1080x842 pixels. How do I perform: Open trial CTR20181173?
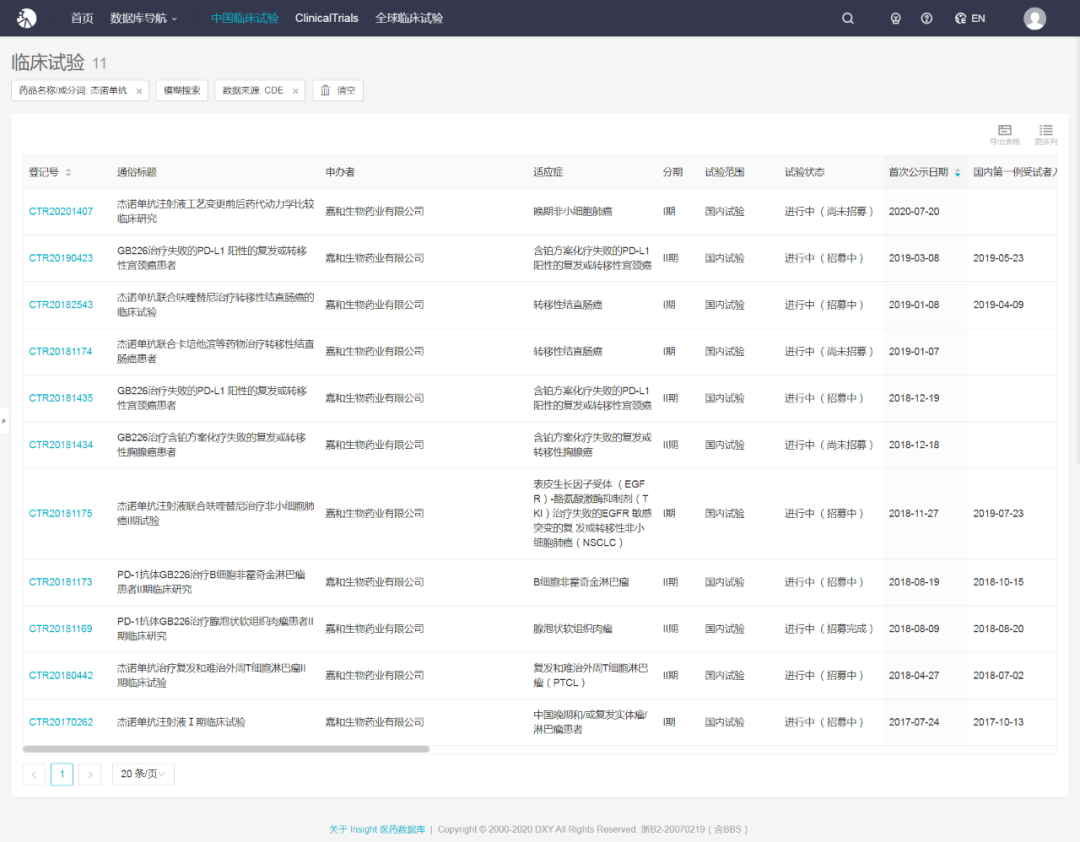[61, 582]
